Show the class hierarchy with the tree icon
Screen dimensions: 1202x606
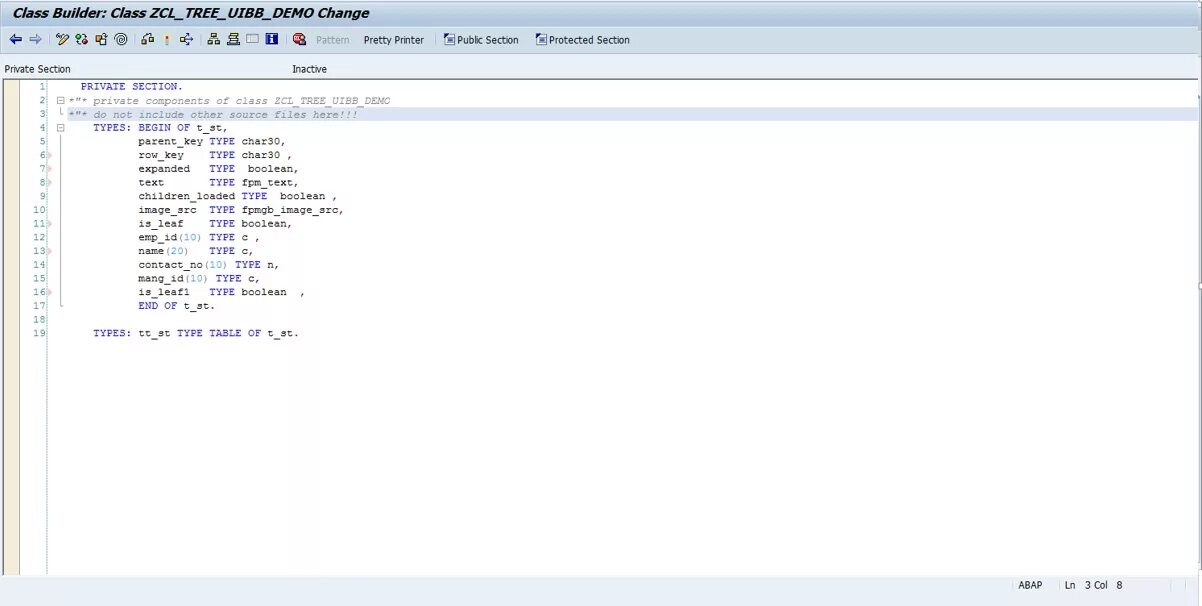pyautogui.click(x=212, y=40)
